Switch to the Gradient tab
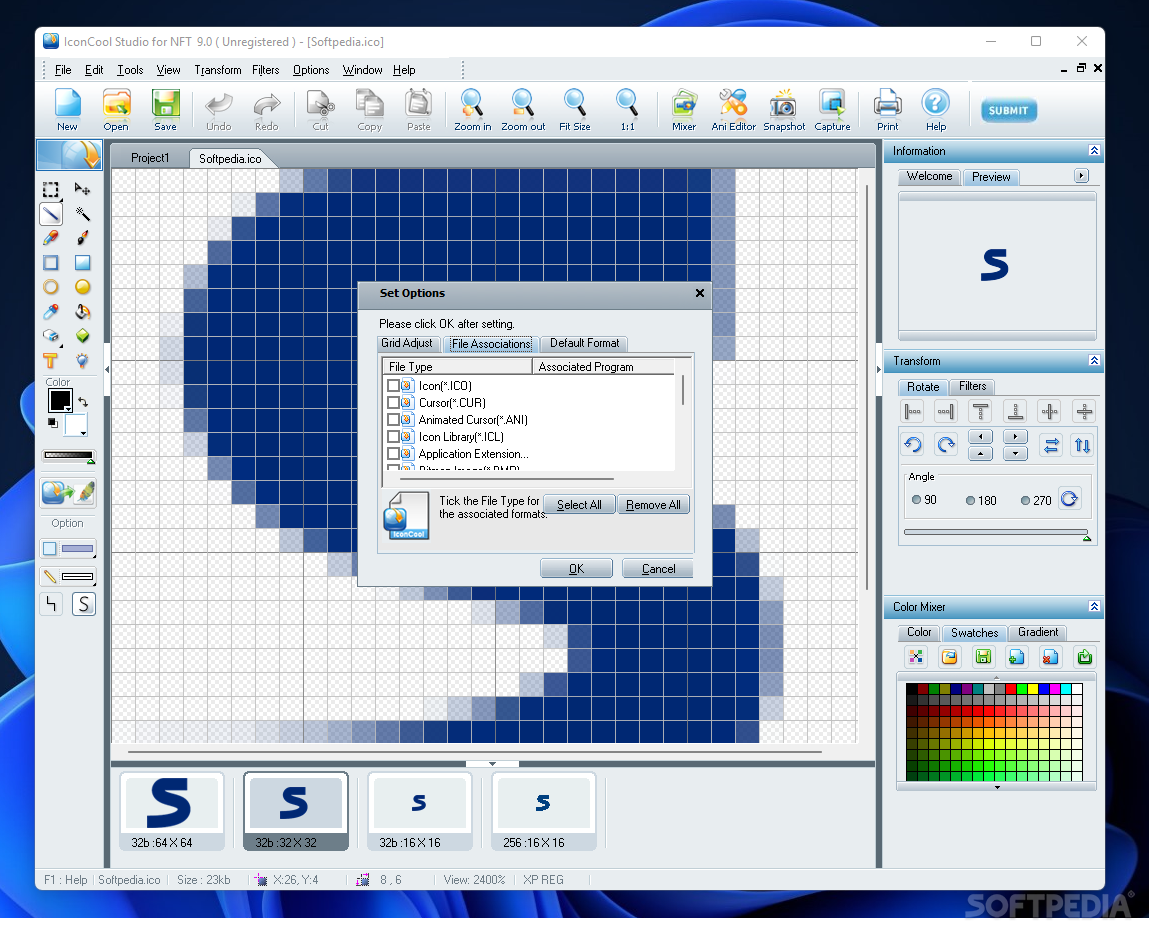This screenshot has height=933, width=1150. (x=1038, y=632)
